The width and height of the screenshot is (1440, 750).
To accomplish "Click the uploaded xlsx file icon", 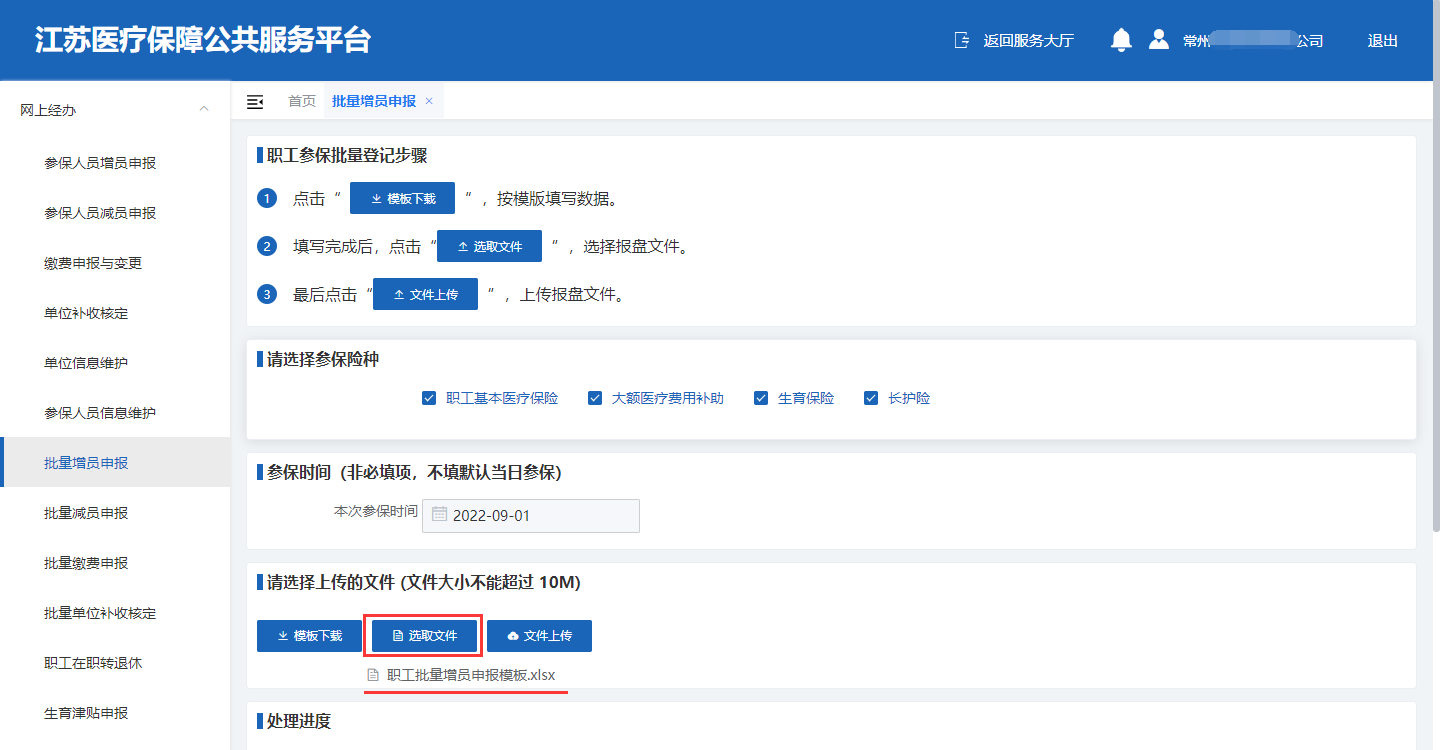I will (373, 675).
